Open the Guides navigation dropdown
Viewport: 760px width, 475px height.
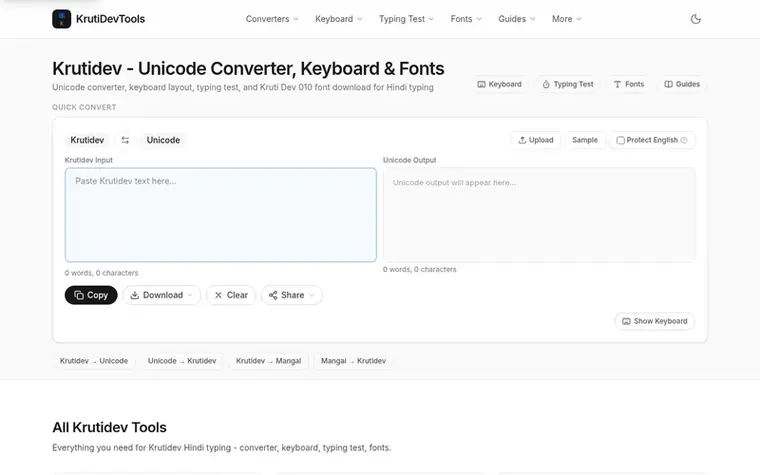[517, 19]
